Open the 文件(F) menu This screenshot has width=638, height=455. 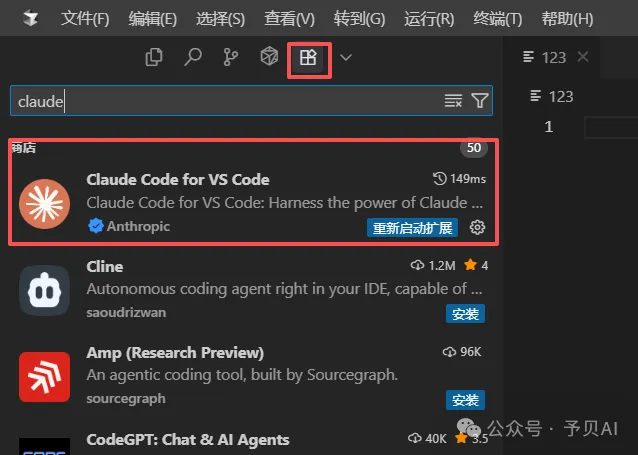click(85, 19)
